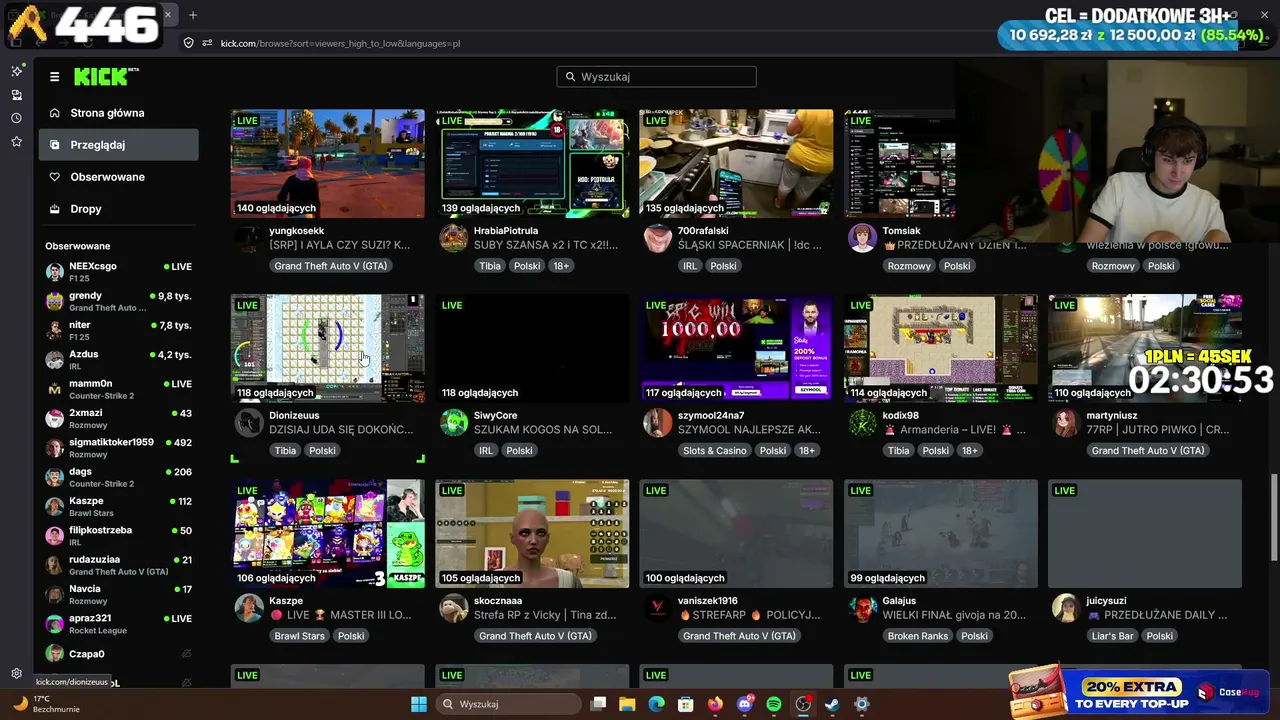This screenshot has width=1280, height=720.
Task: Open site permissions icon in address bar
Action: coord(208,43)
